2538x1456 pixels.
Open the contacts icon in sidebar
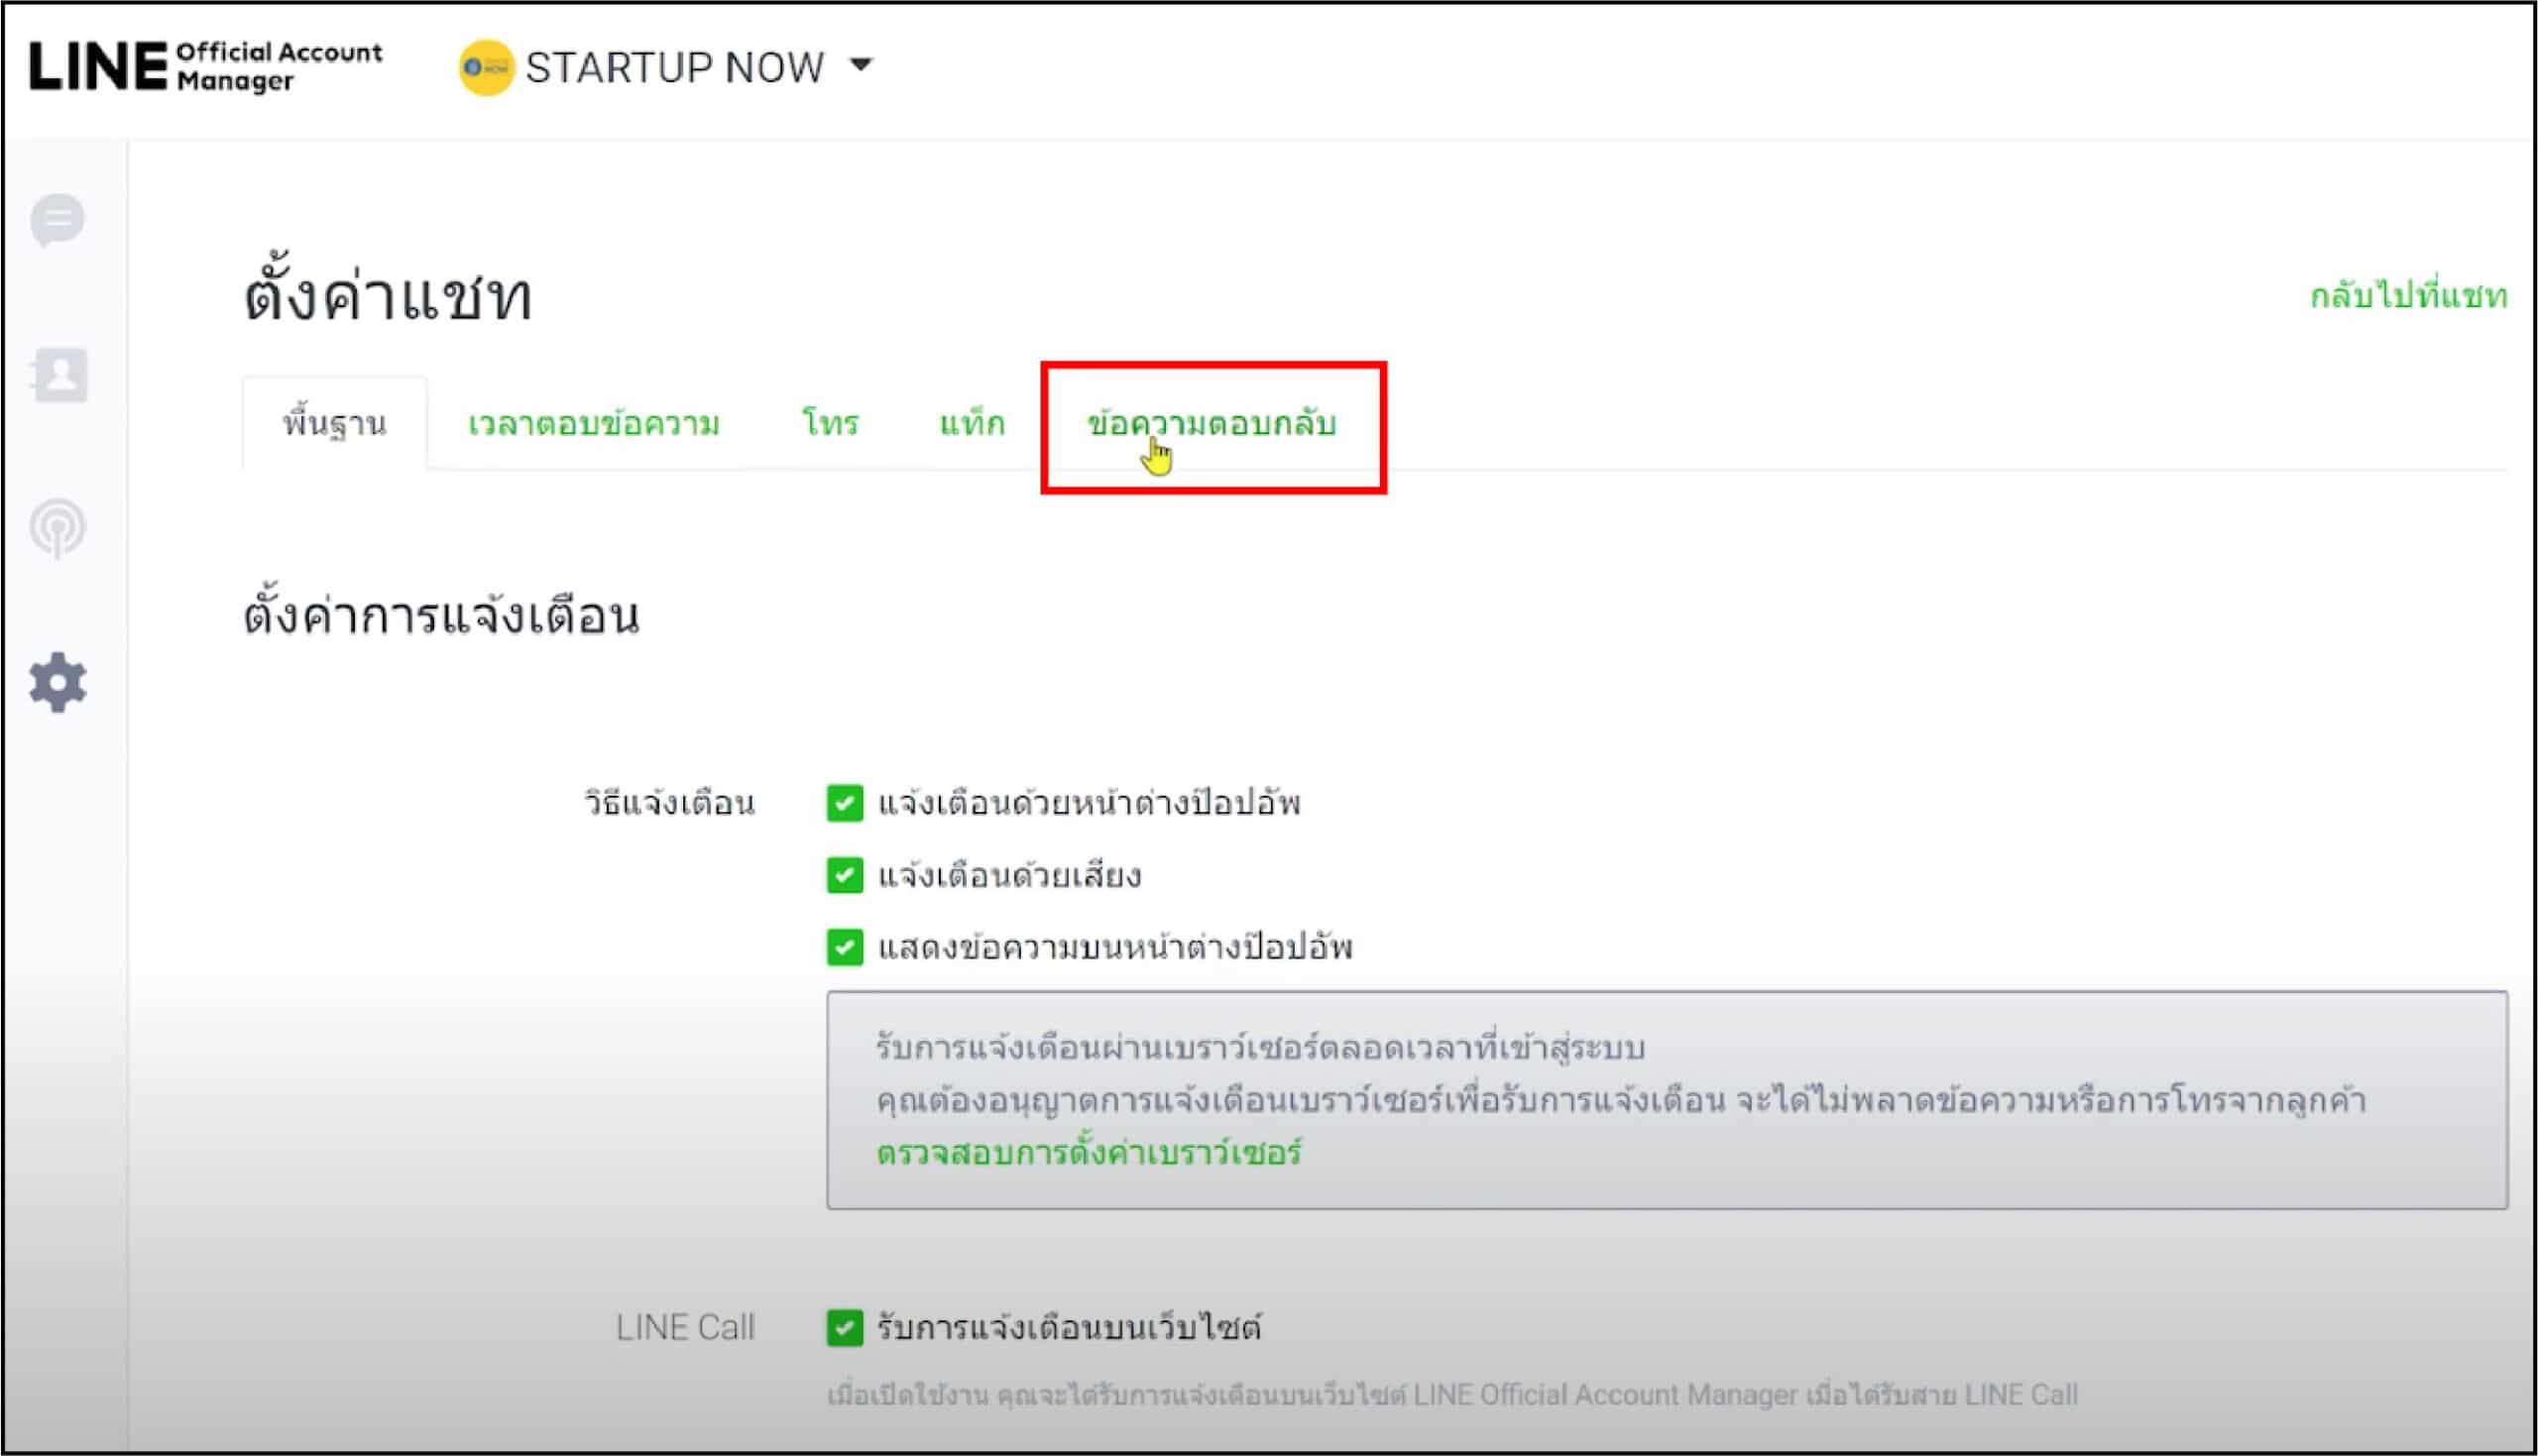tap(59, 375)
